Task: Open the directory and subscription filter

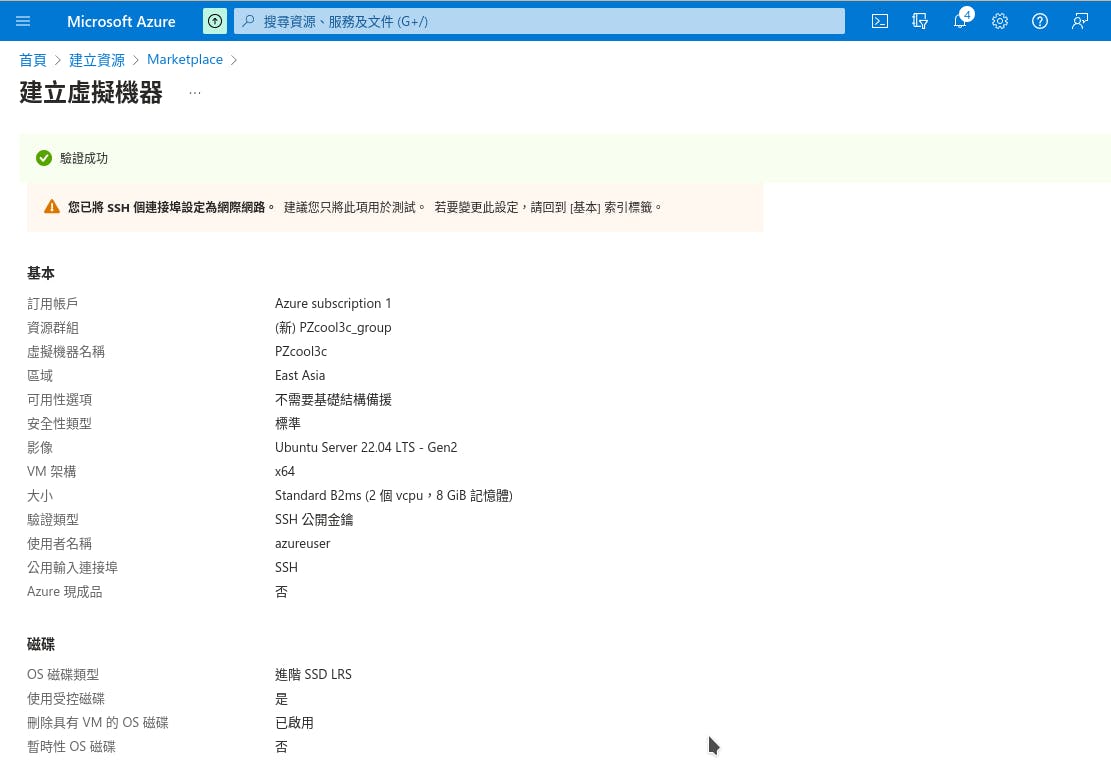Action: tap(920, 21)
